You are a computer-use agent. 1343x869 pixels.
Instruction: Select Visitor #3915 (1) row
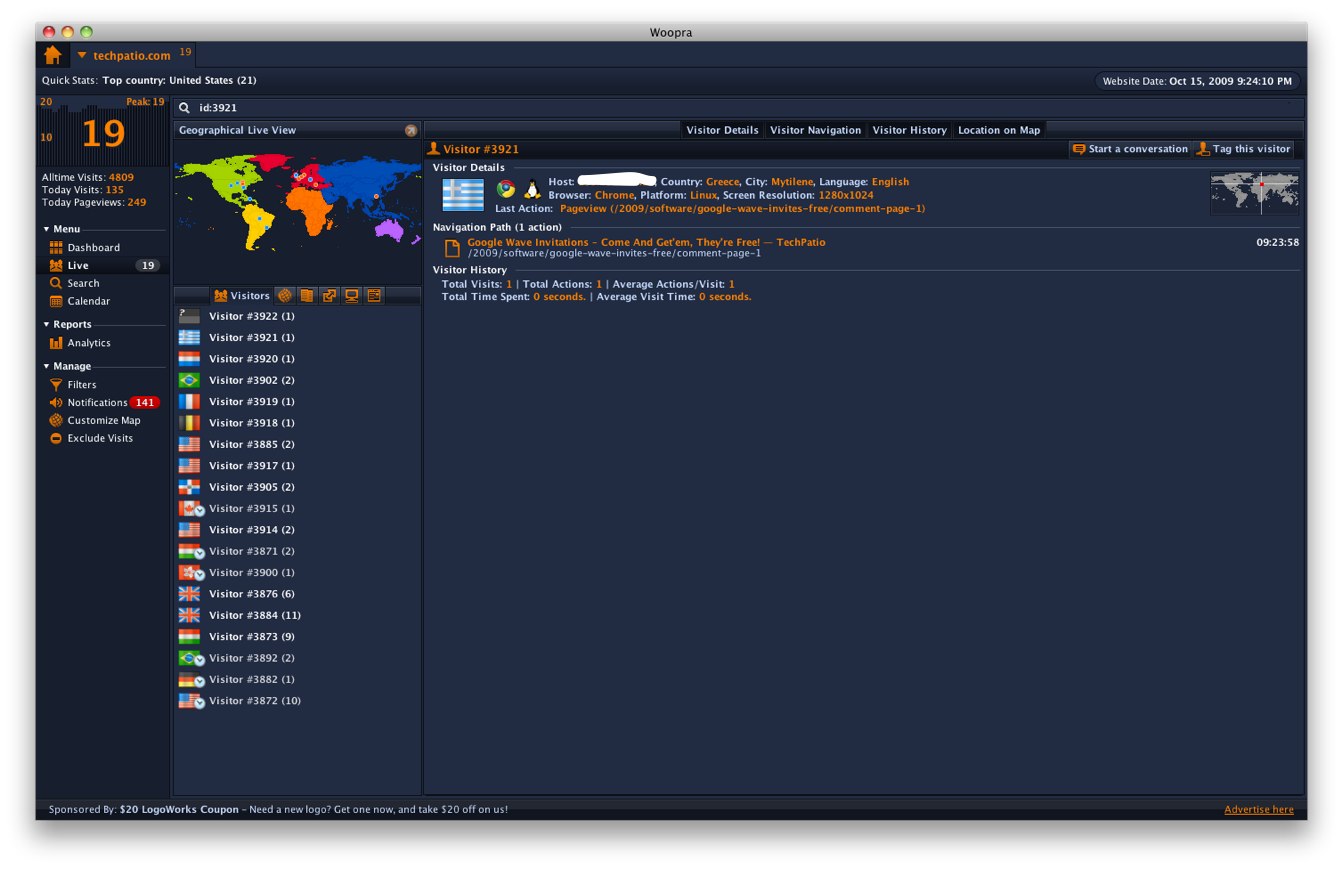[x=297, y=509]
